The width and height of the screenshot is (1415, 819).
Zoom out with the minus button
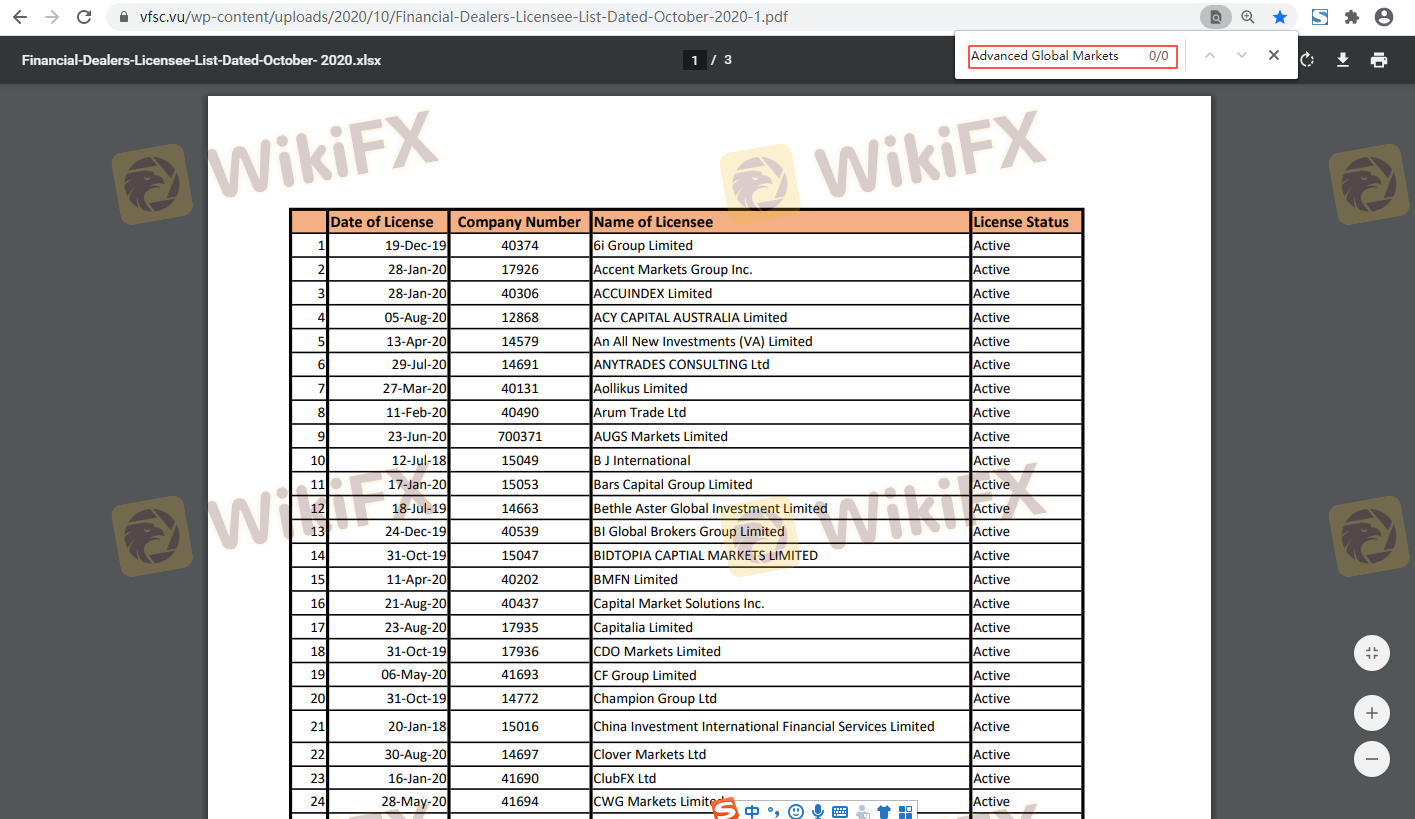[1372, 759]
